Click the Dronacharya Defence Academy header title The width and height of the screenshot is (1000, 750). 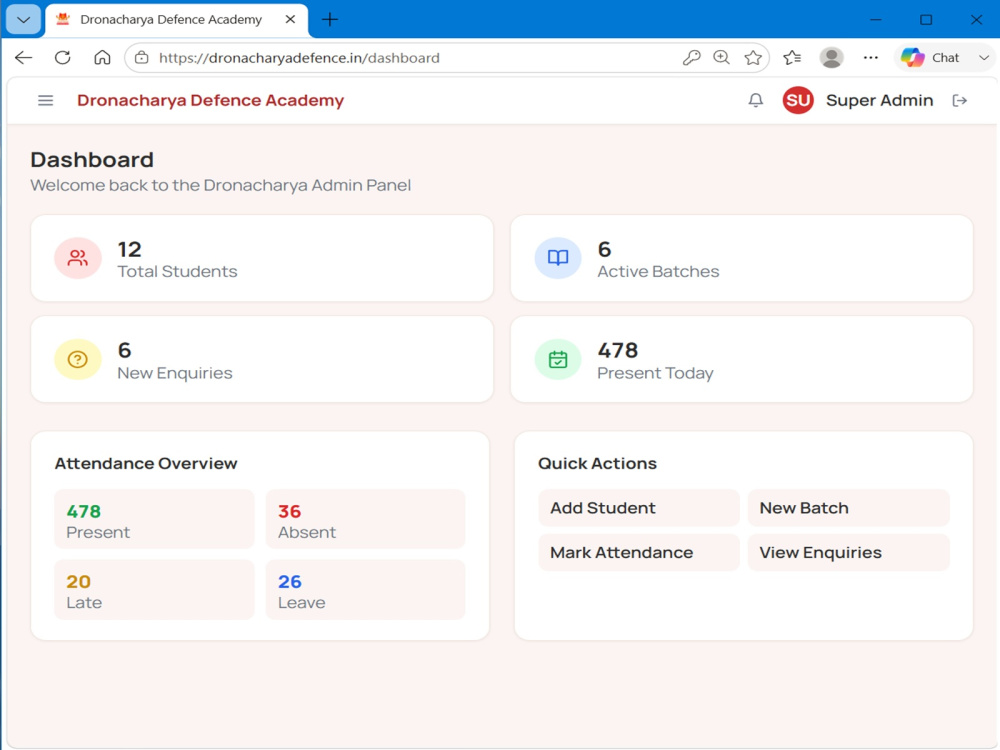click(210, 101)
